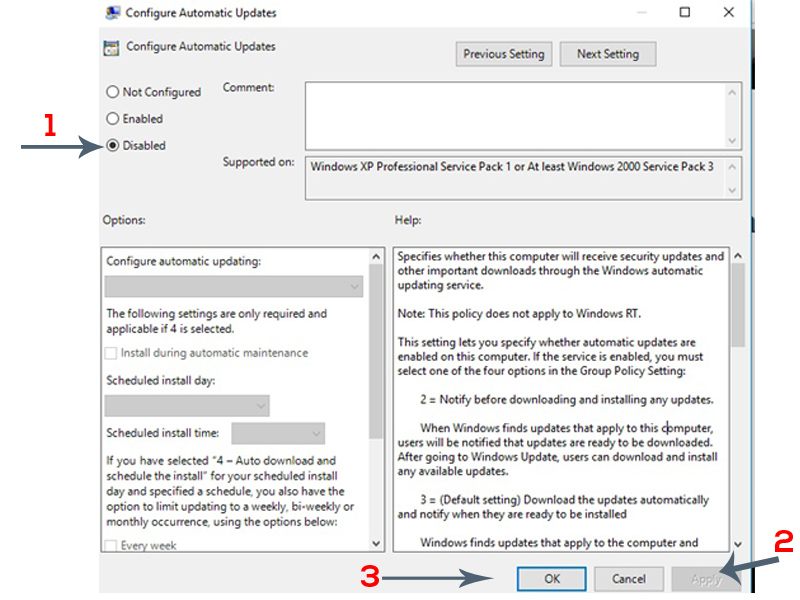Click the Configure Automatic Updates setting icon
The height and width of the screenshot is (600, 800).
click(111, 48)
